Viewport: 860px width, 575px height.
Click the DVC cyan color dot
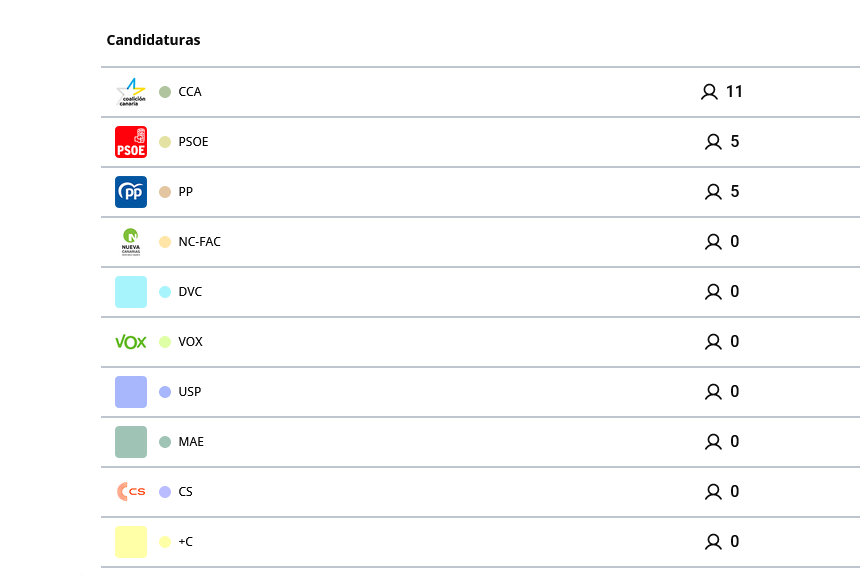[165, 292]
